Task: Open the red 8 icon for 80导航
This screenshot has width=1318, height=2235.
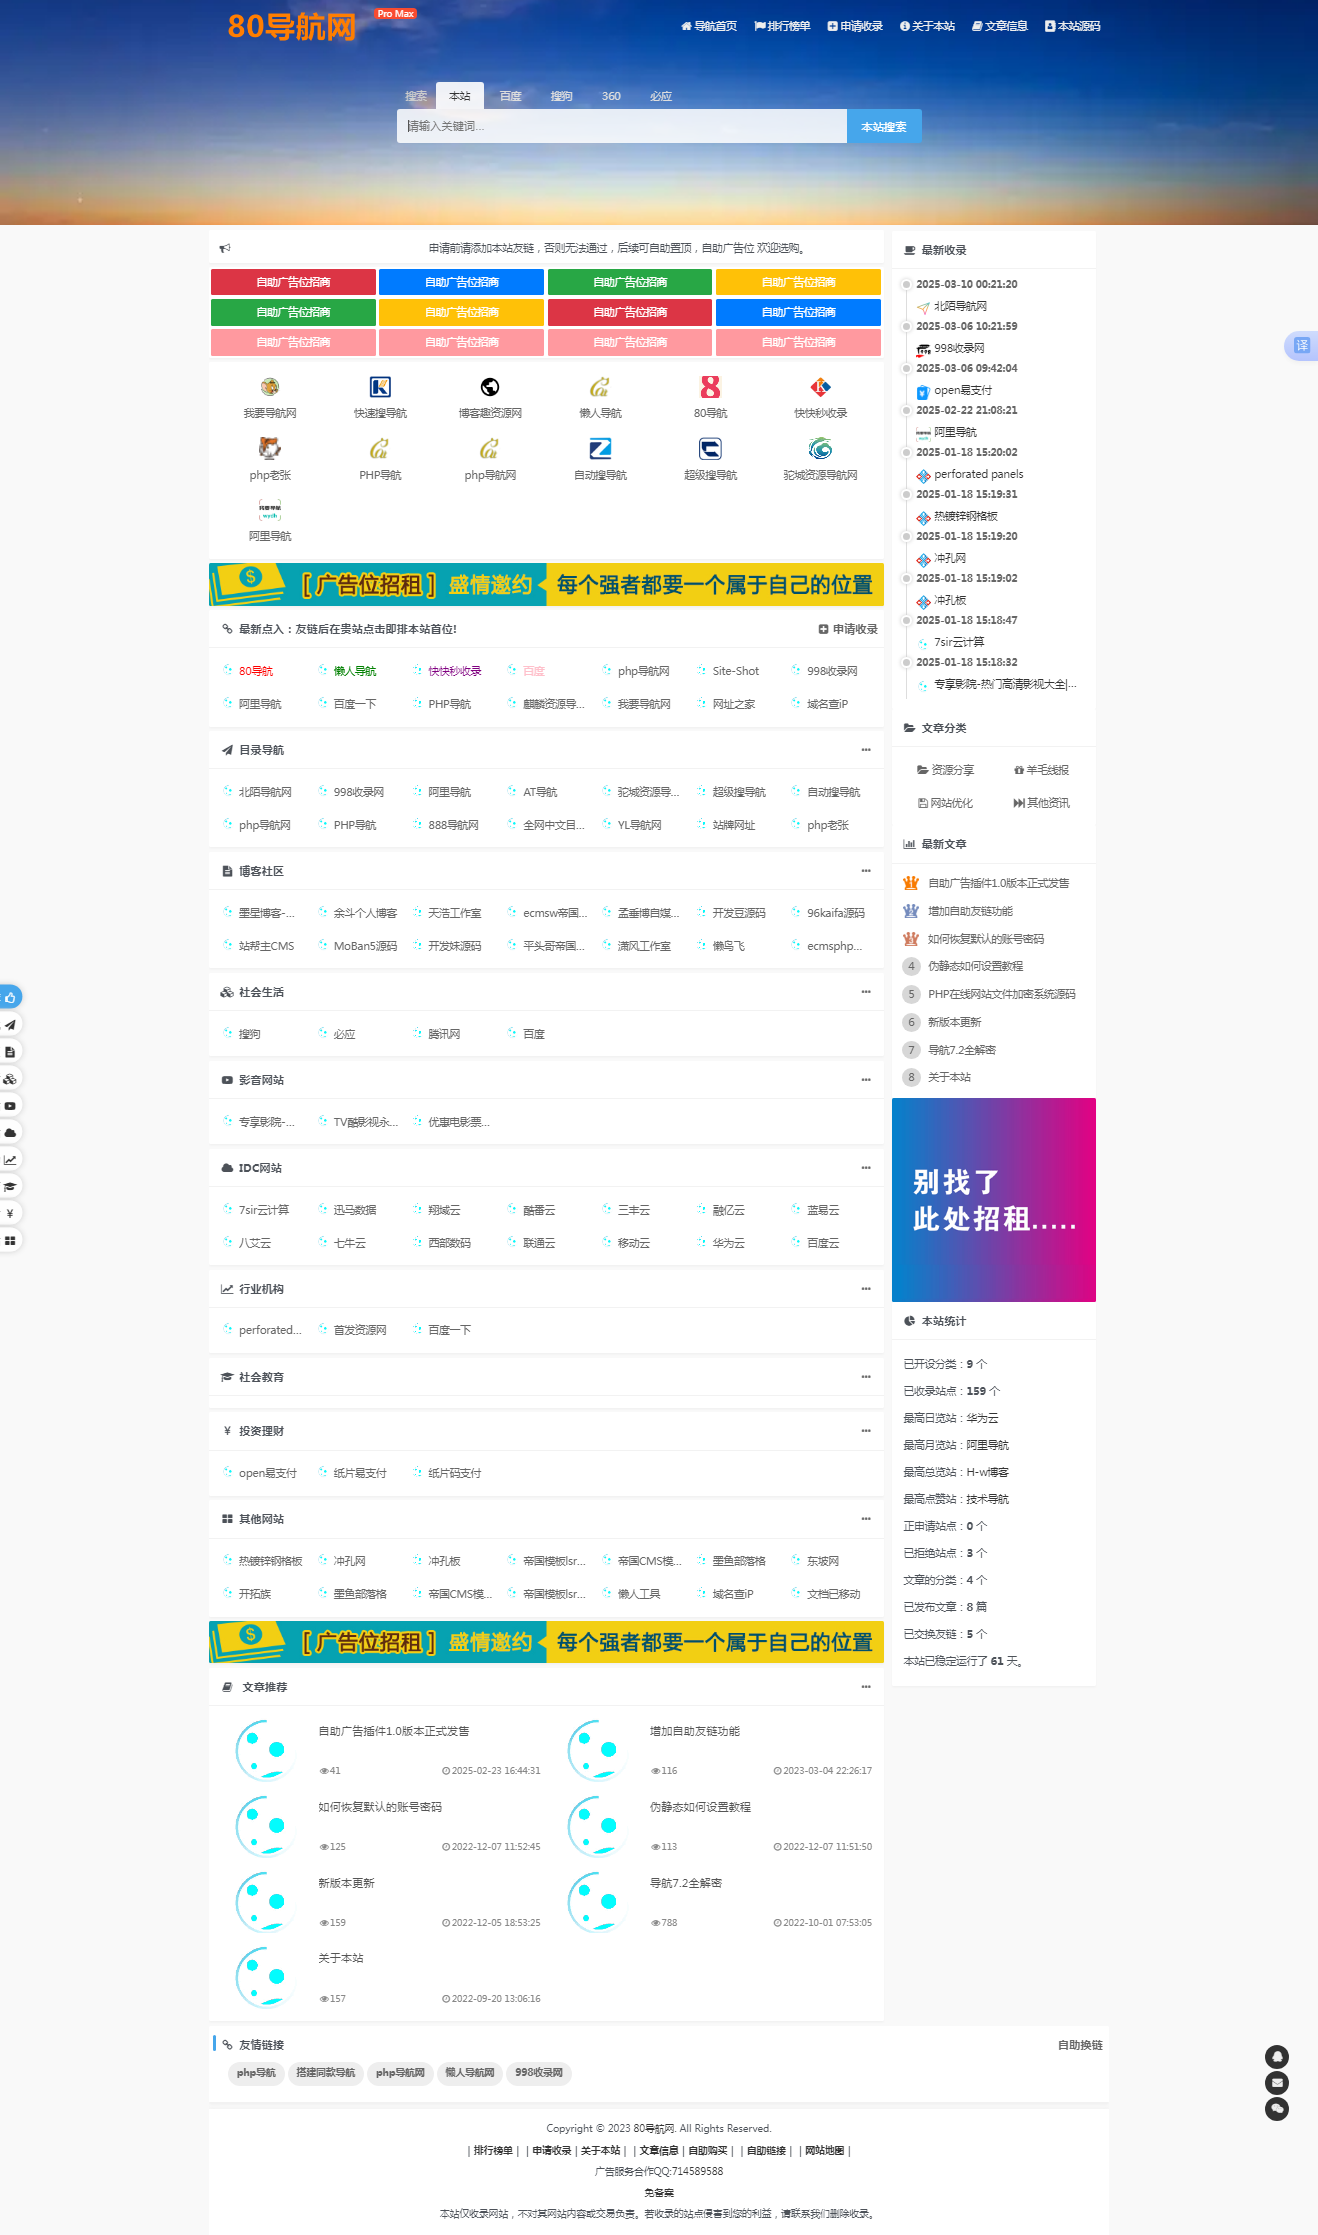Action: [710, 387]
